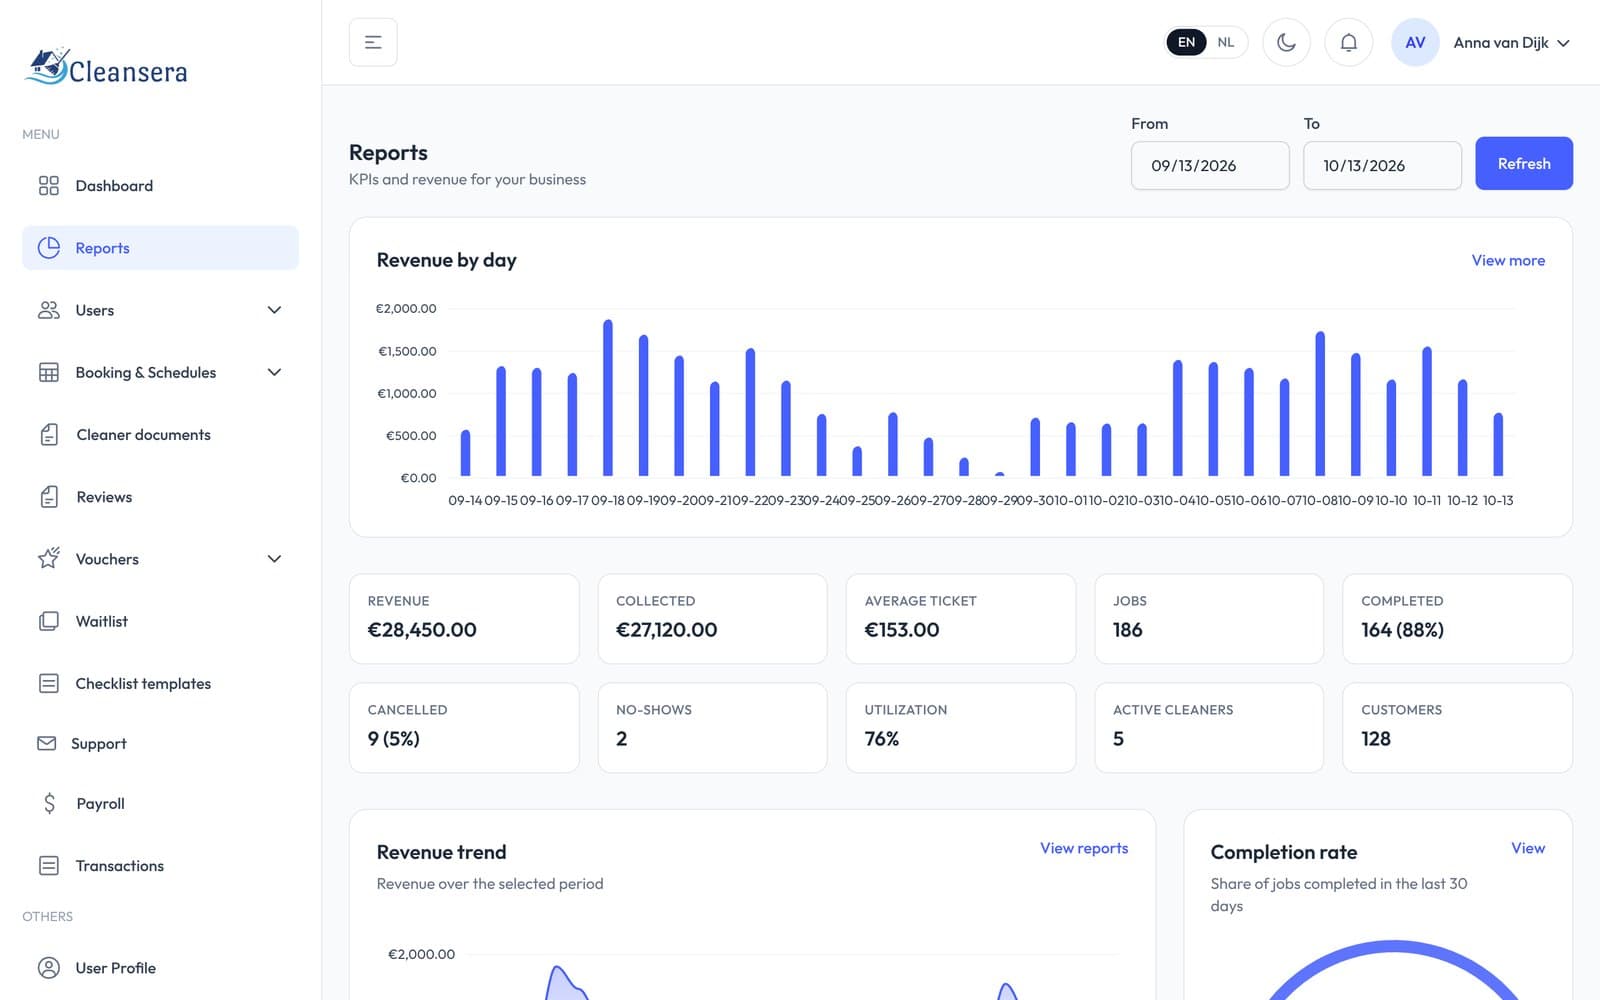
Task: Switch to dark mode with moon icon
Action: 1286,42
